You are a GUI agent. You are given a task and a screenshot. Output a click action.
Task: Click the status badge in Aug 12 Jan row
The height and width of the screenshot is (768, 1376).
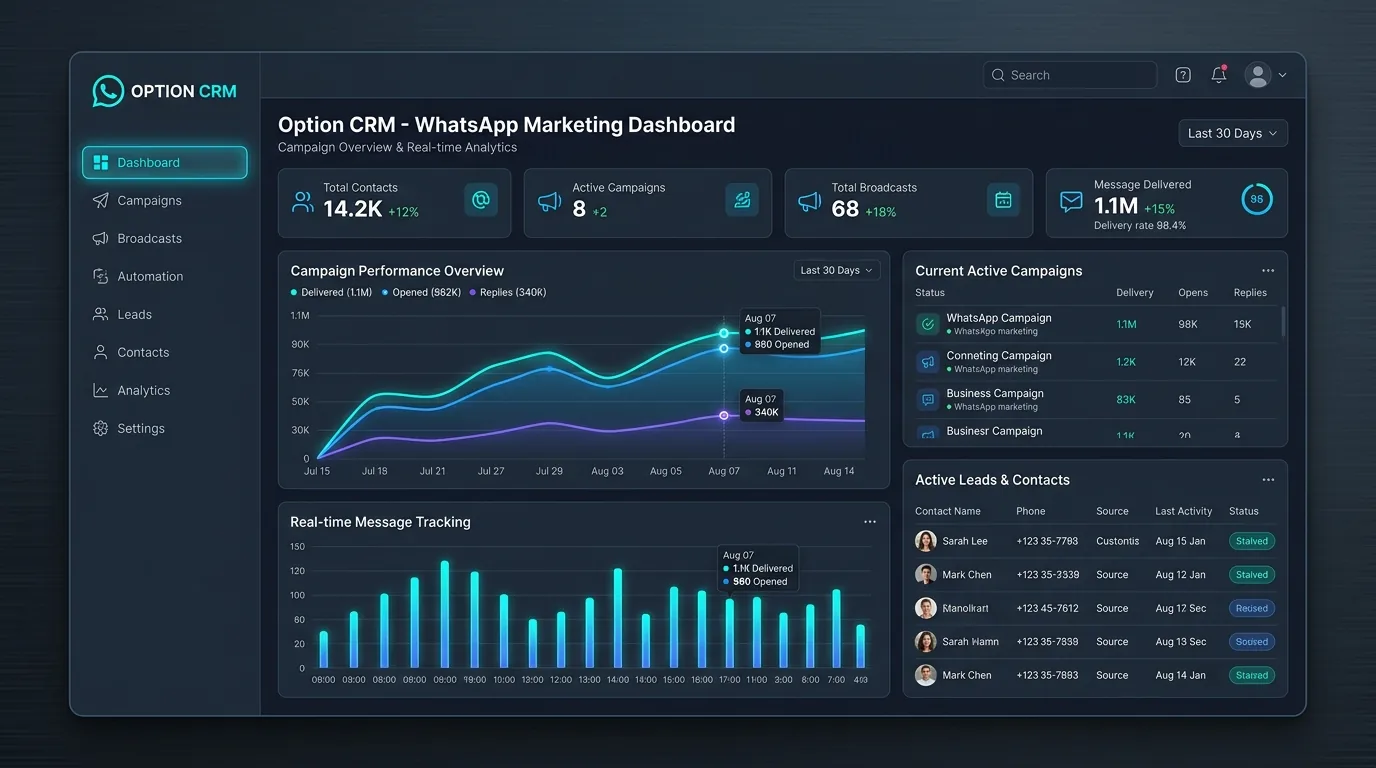(x=1252, y=575)
